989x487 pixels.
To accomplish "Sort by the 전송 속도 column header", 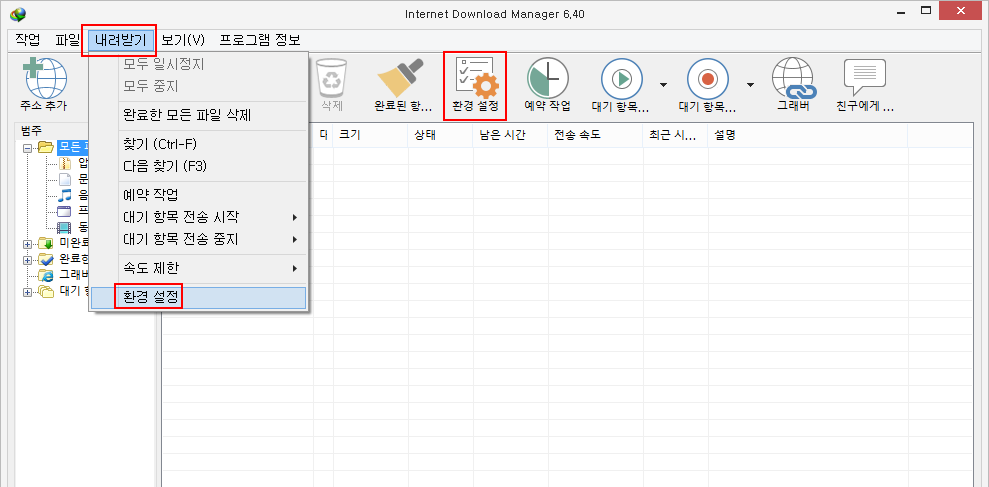I will coord(595,135).
